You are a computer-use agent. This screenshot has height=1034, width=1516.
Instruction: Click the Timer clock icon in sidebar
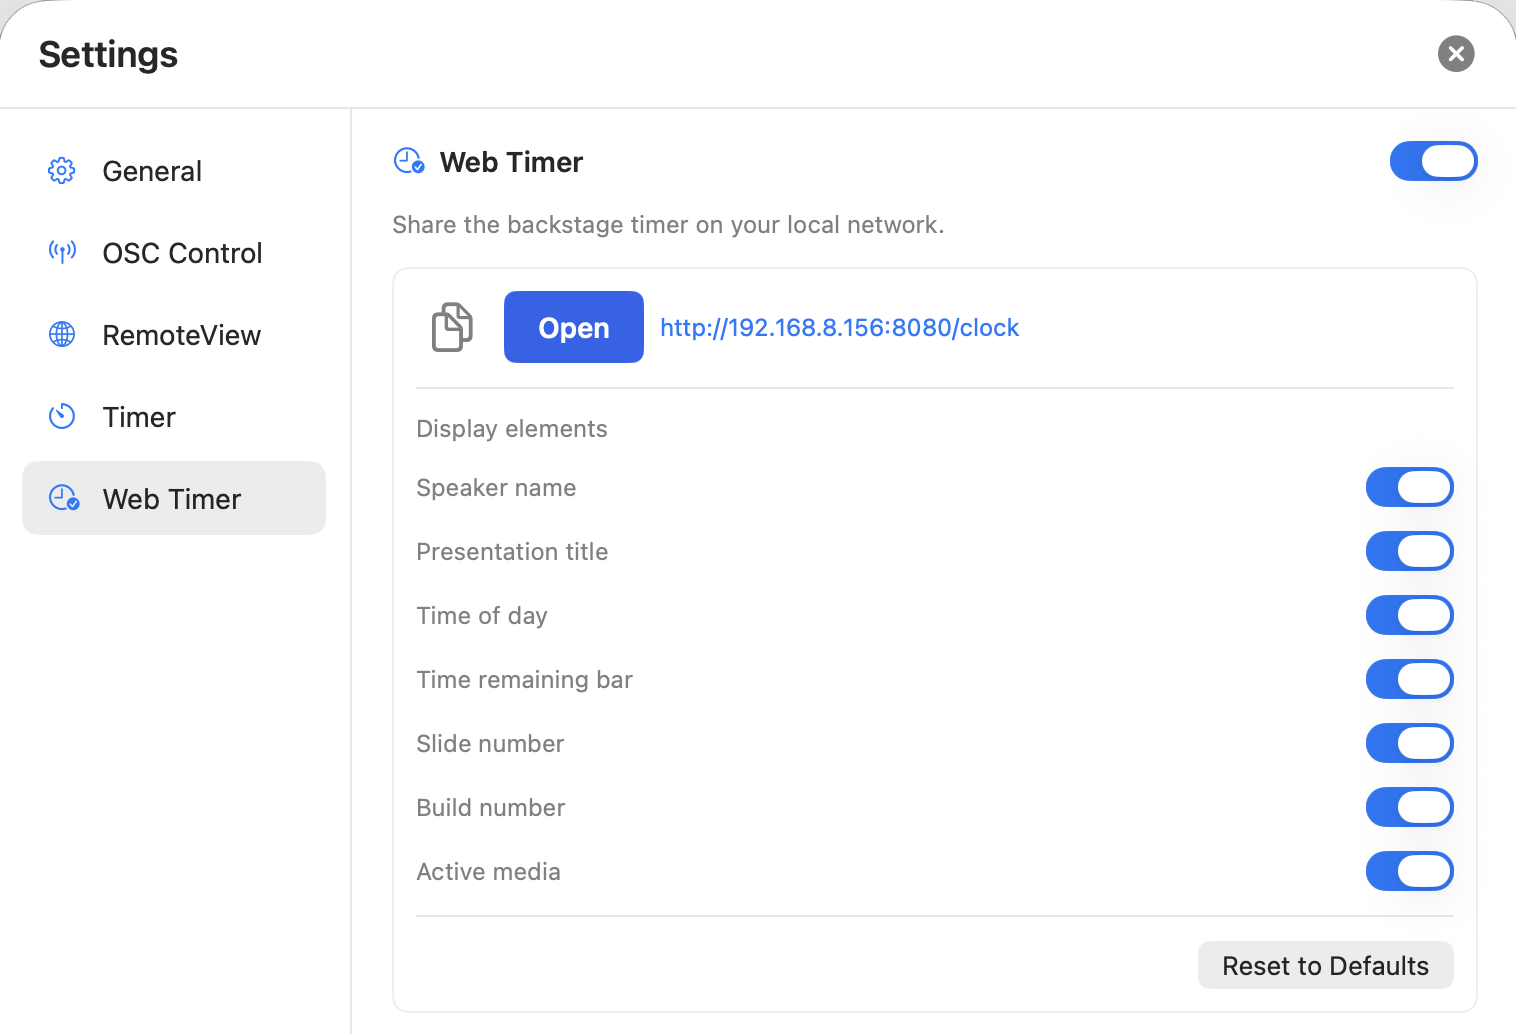(62, 416)
